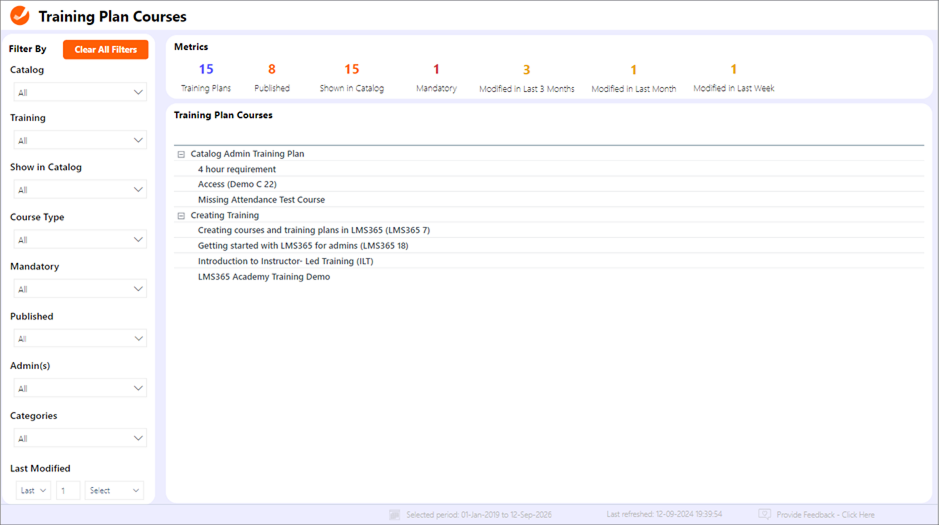Open the Last Modified 'Last' dropdown
Viewport: 939px width, 525px height.
tap(33, 491)
